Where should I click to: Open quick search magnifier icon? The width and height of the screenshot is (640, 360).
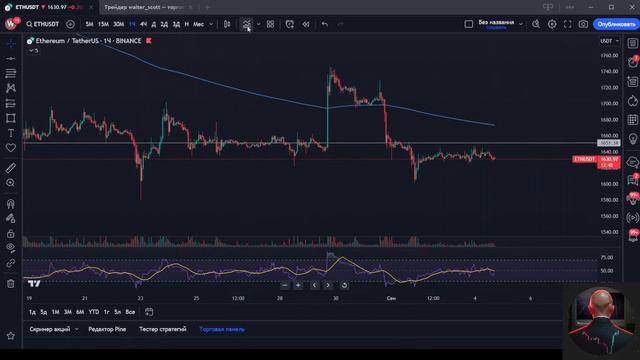536,24
